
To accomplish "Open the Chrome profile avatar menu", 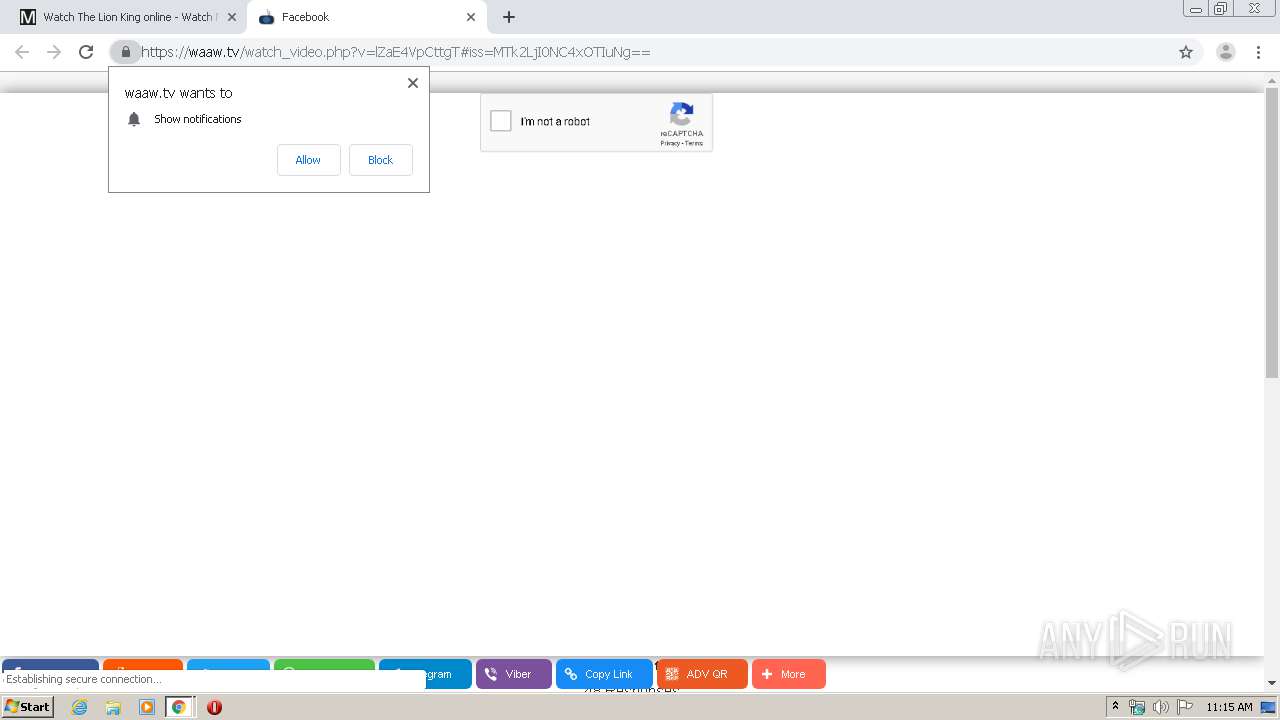I will click(x=1225, y=52).
